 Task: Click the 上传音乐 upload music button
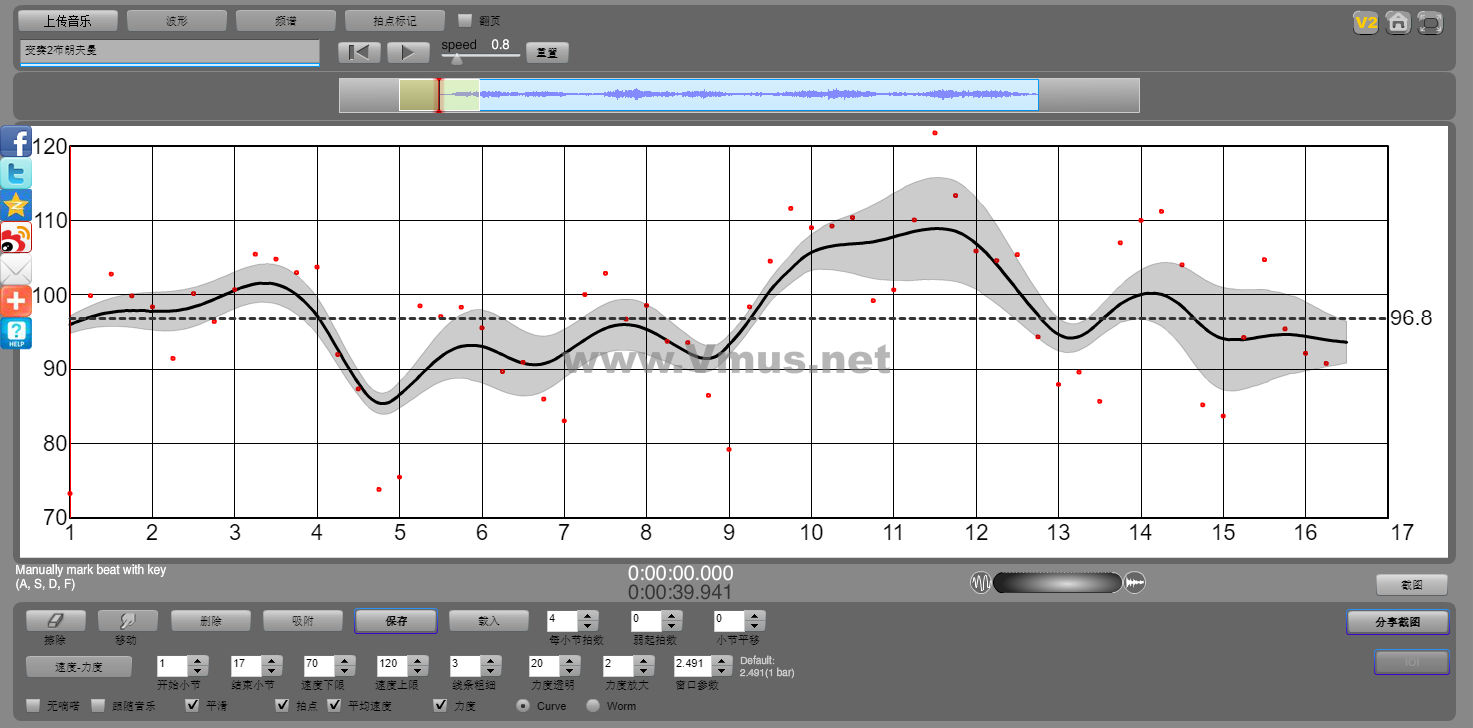(68, 21)
